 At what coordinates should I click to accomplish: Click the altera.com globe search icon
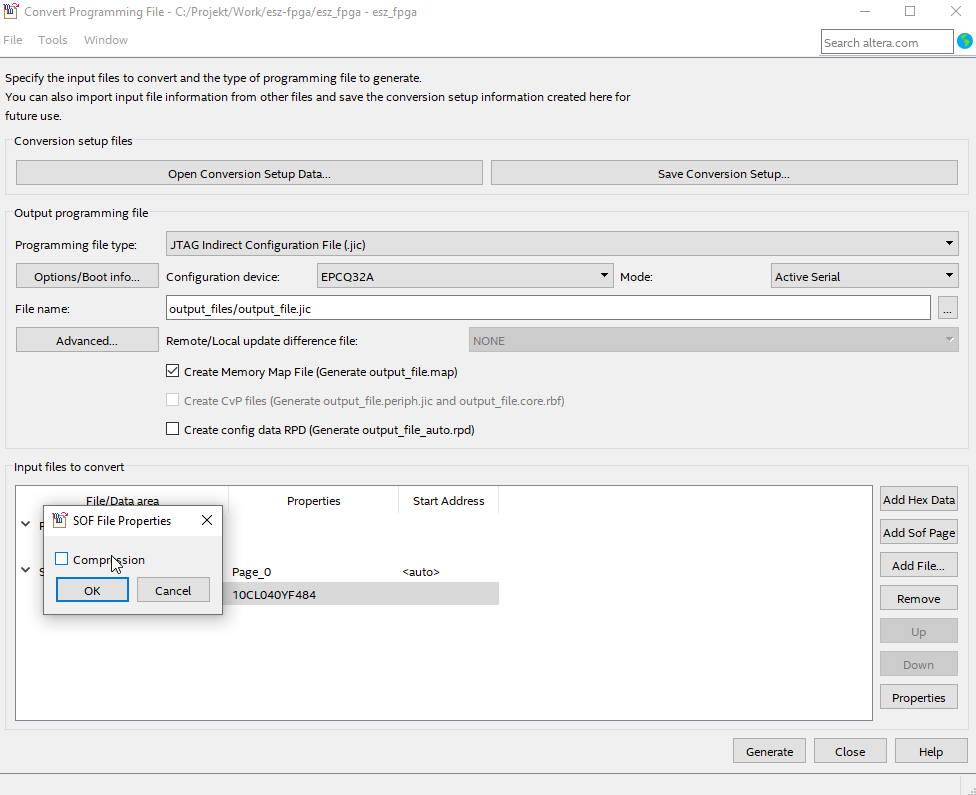point(965,41)
